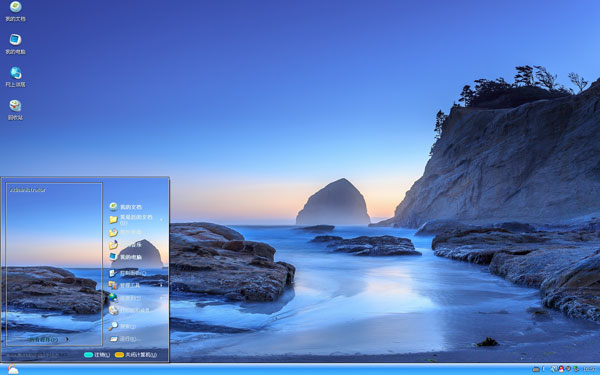Viewport: 600px width, 375px height.
Task: Expand the arrow beside 我最近的文档
Action: [161, 220]
